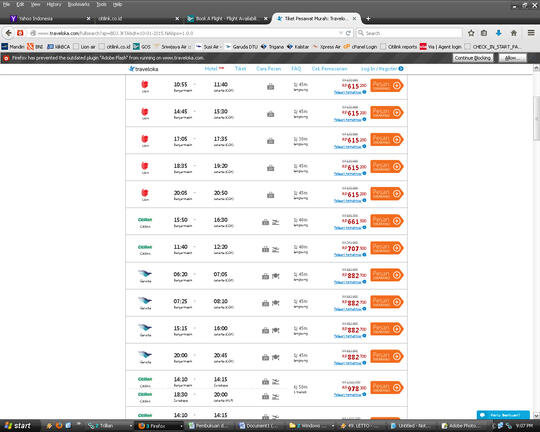Open Adobe Photoshop from the taskbar
Viewport: 540px width, 432px height.
(x=461, y=426)
